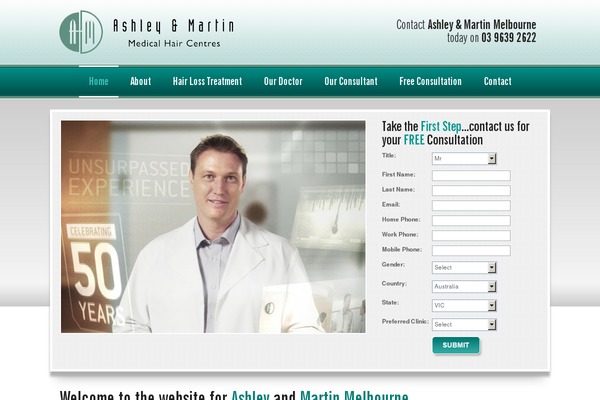Click the Ashley & Martin logo icon

[81, 32]
